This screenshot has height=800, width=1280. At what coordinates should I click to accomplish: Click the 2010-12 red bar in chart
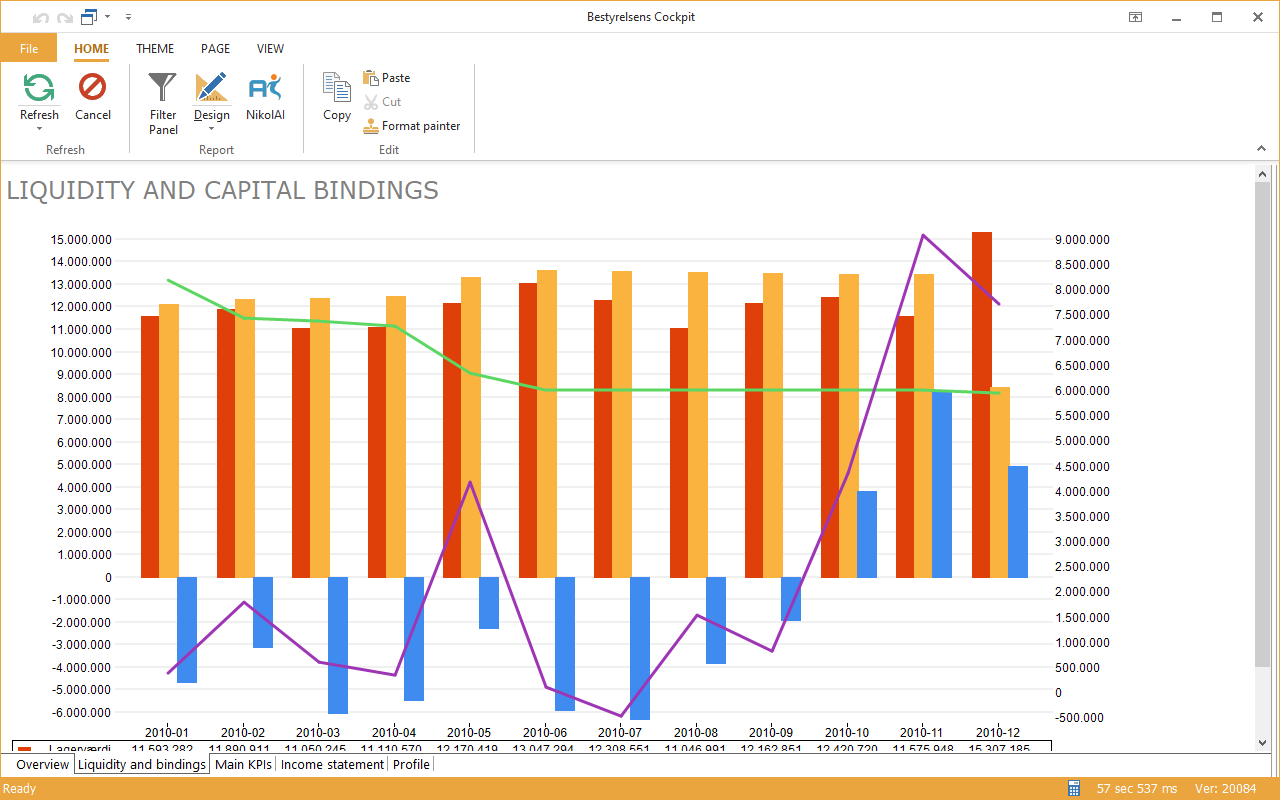(x=982, y=405)
